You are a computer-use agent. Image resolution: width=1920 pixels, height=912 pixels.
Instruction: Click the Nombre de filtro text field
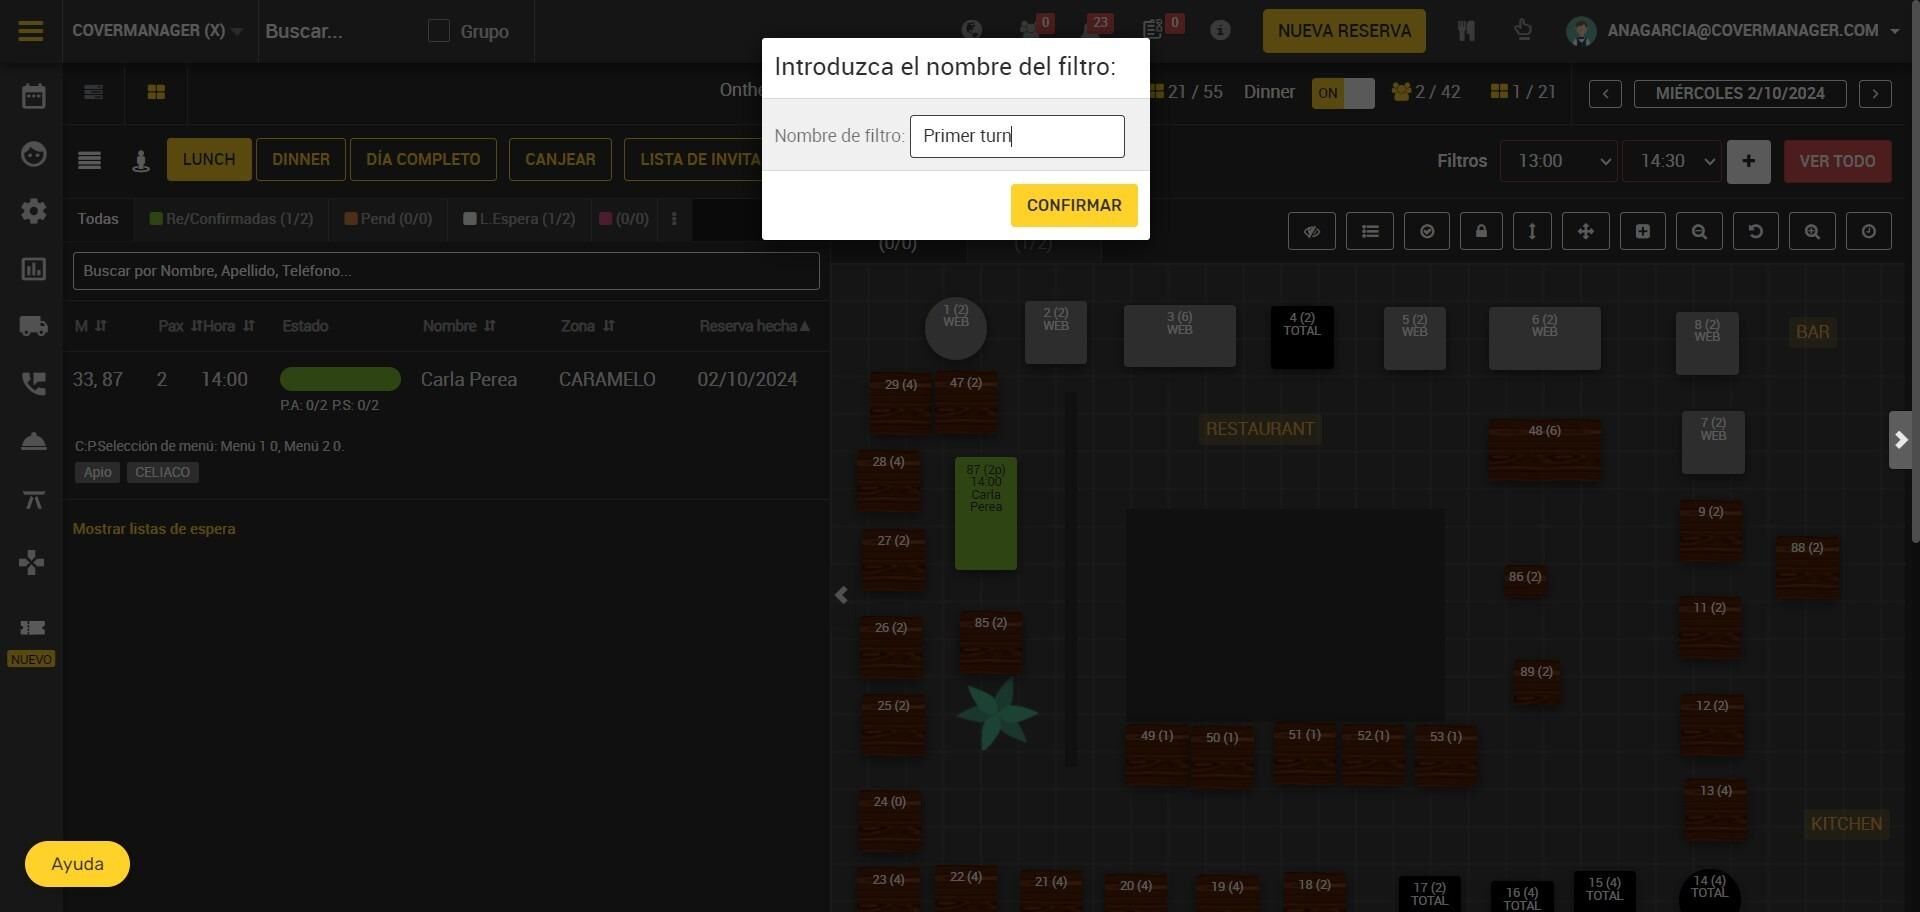pyautogui.click(x=1017, y=136)
